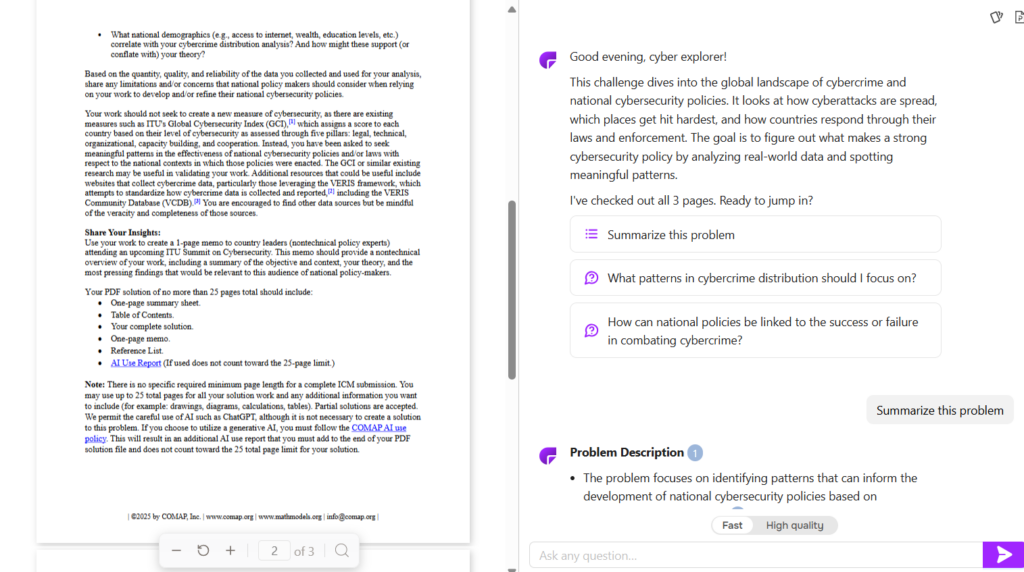Open the flashcards icon at top right
The image size is (1024, 572).
pos(996,17)
